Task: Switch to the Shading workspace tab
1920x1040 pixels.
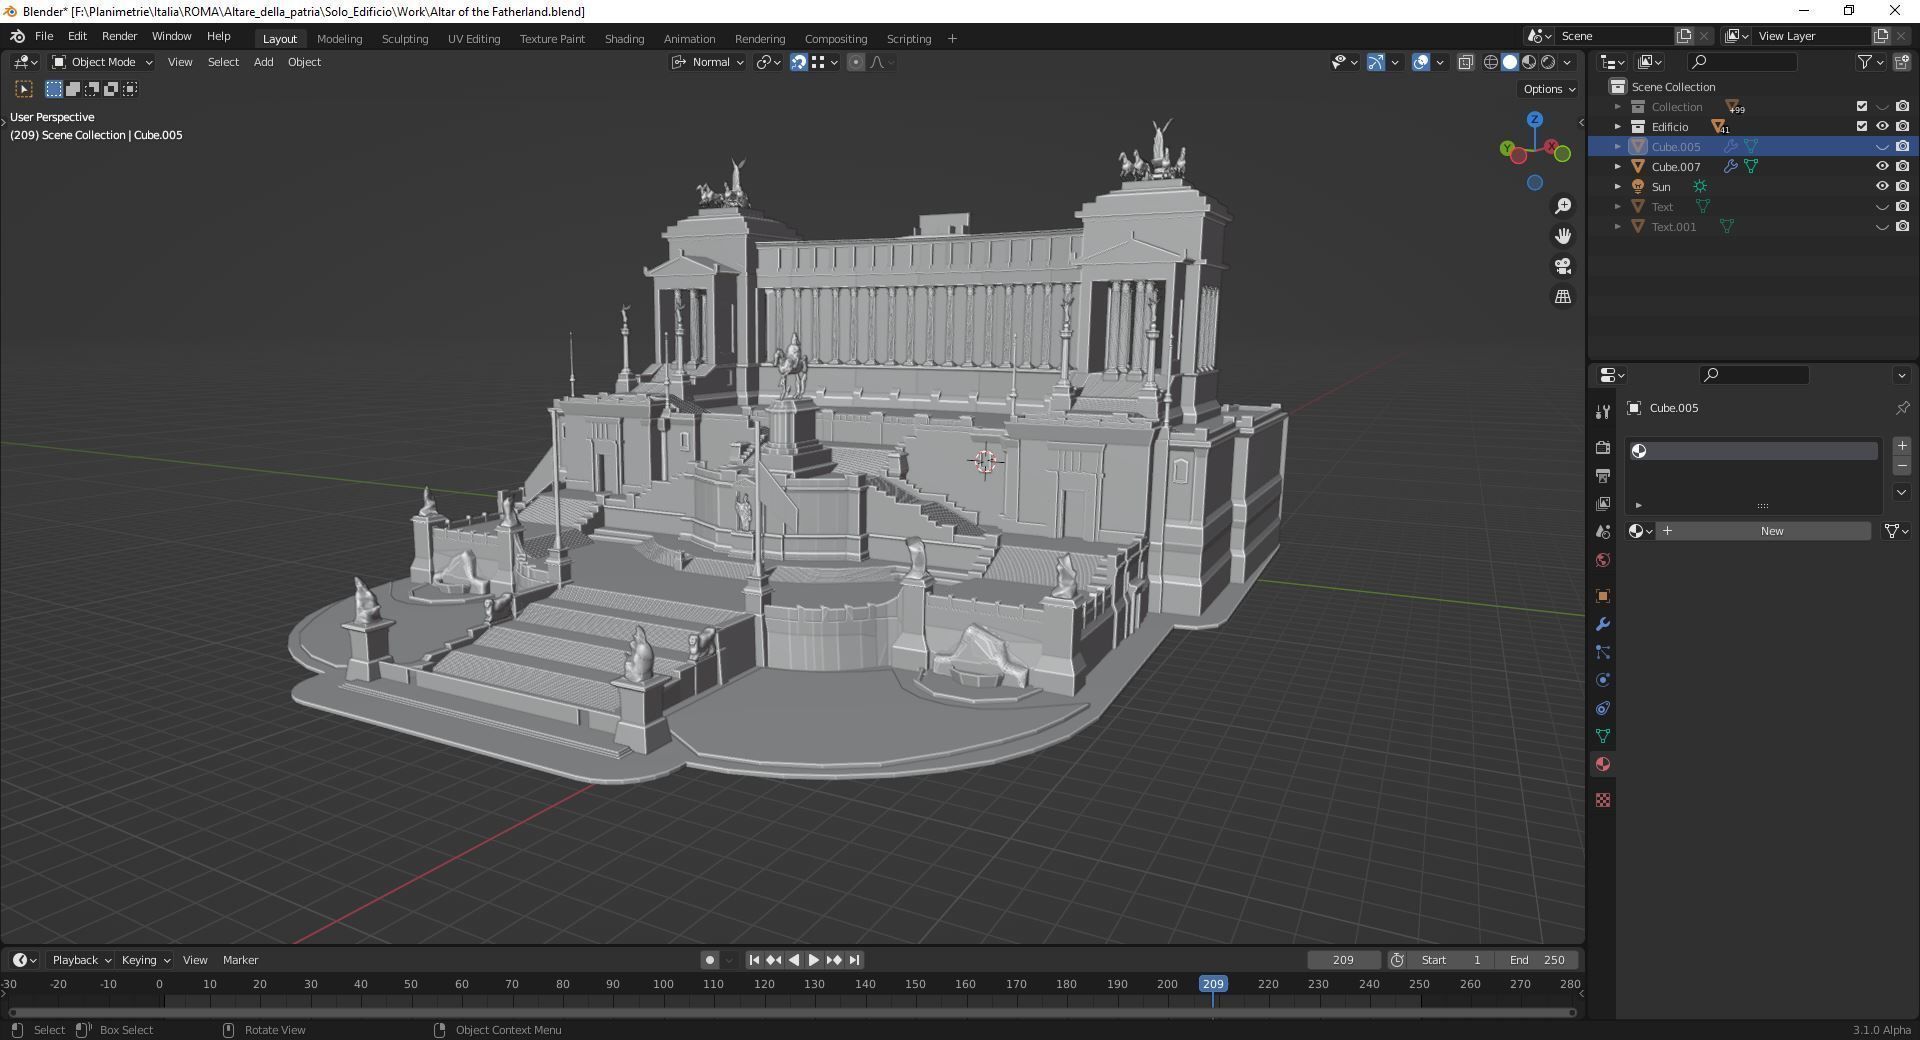Action: coord(624,39)
